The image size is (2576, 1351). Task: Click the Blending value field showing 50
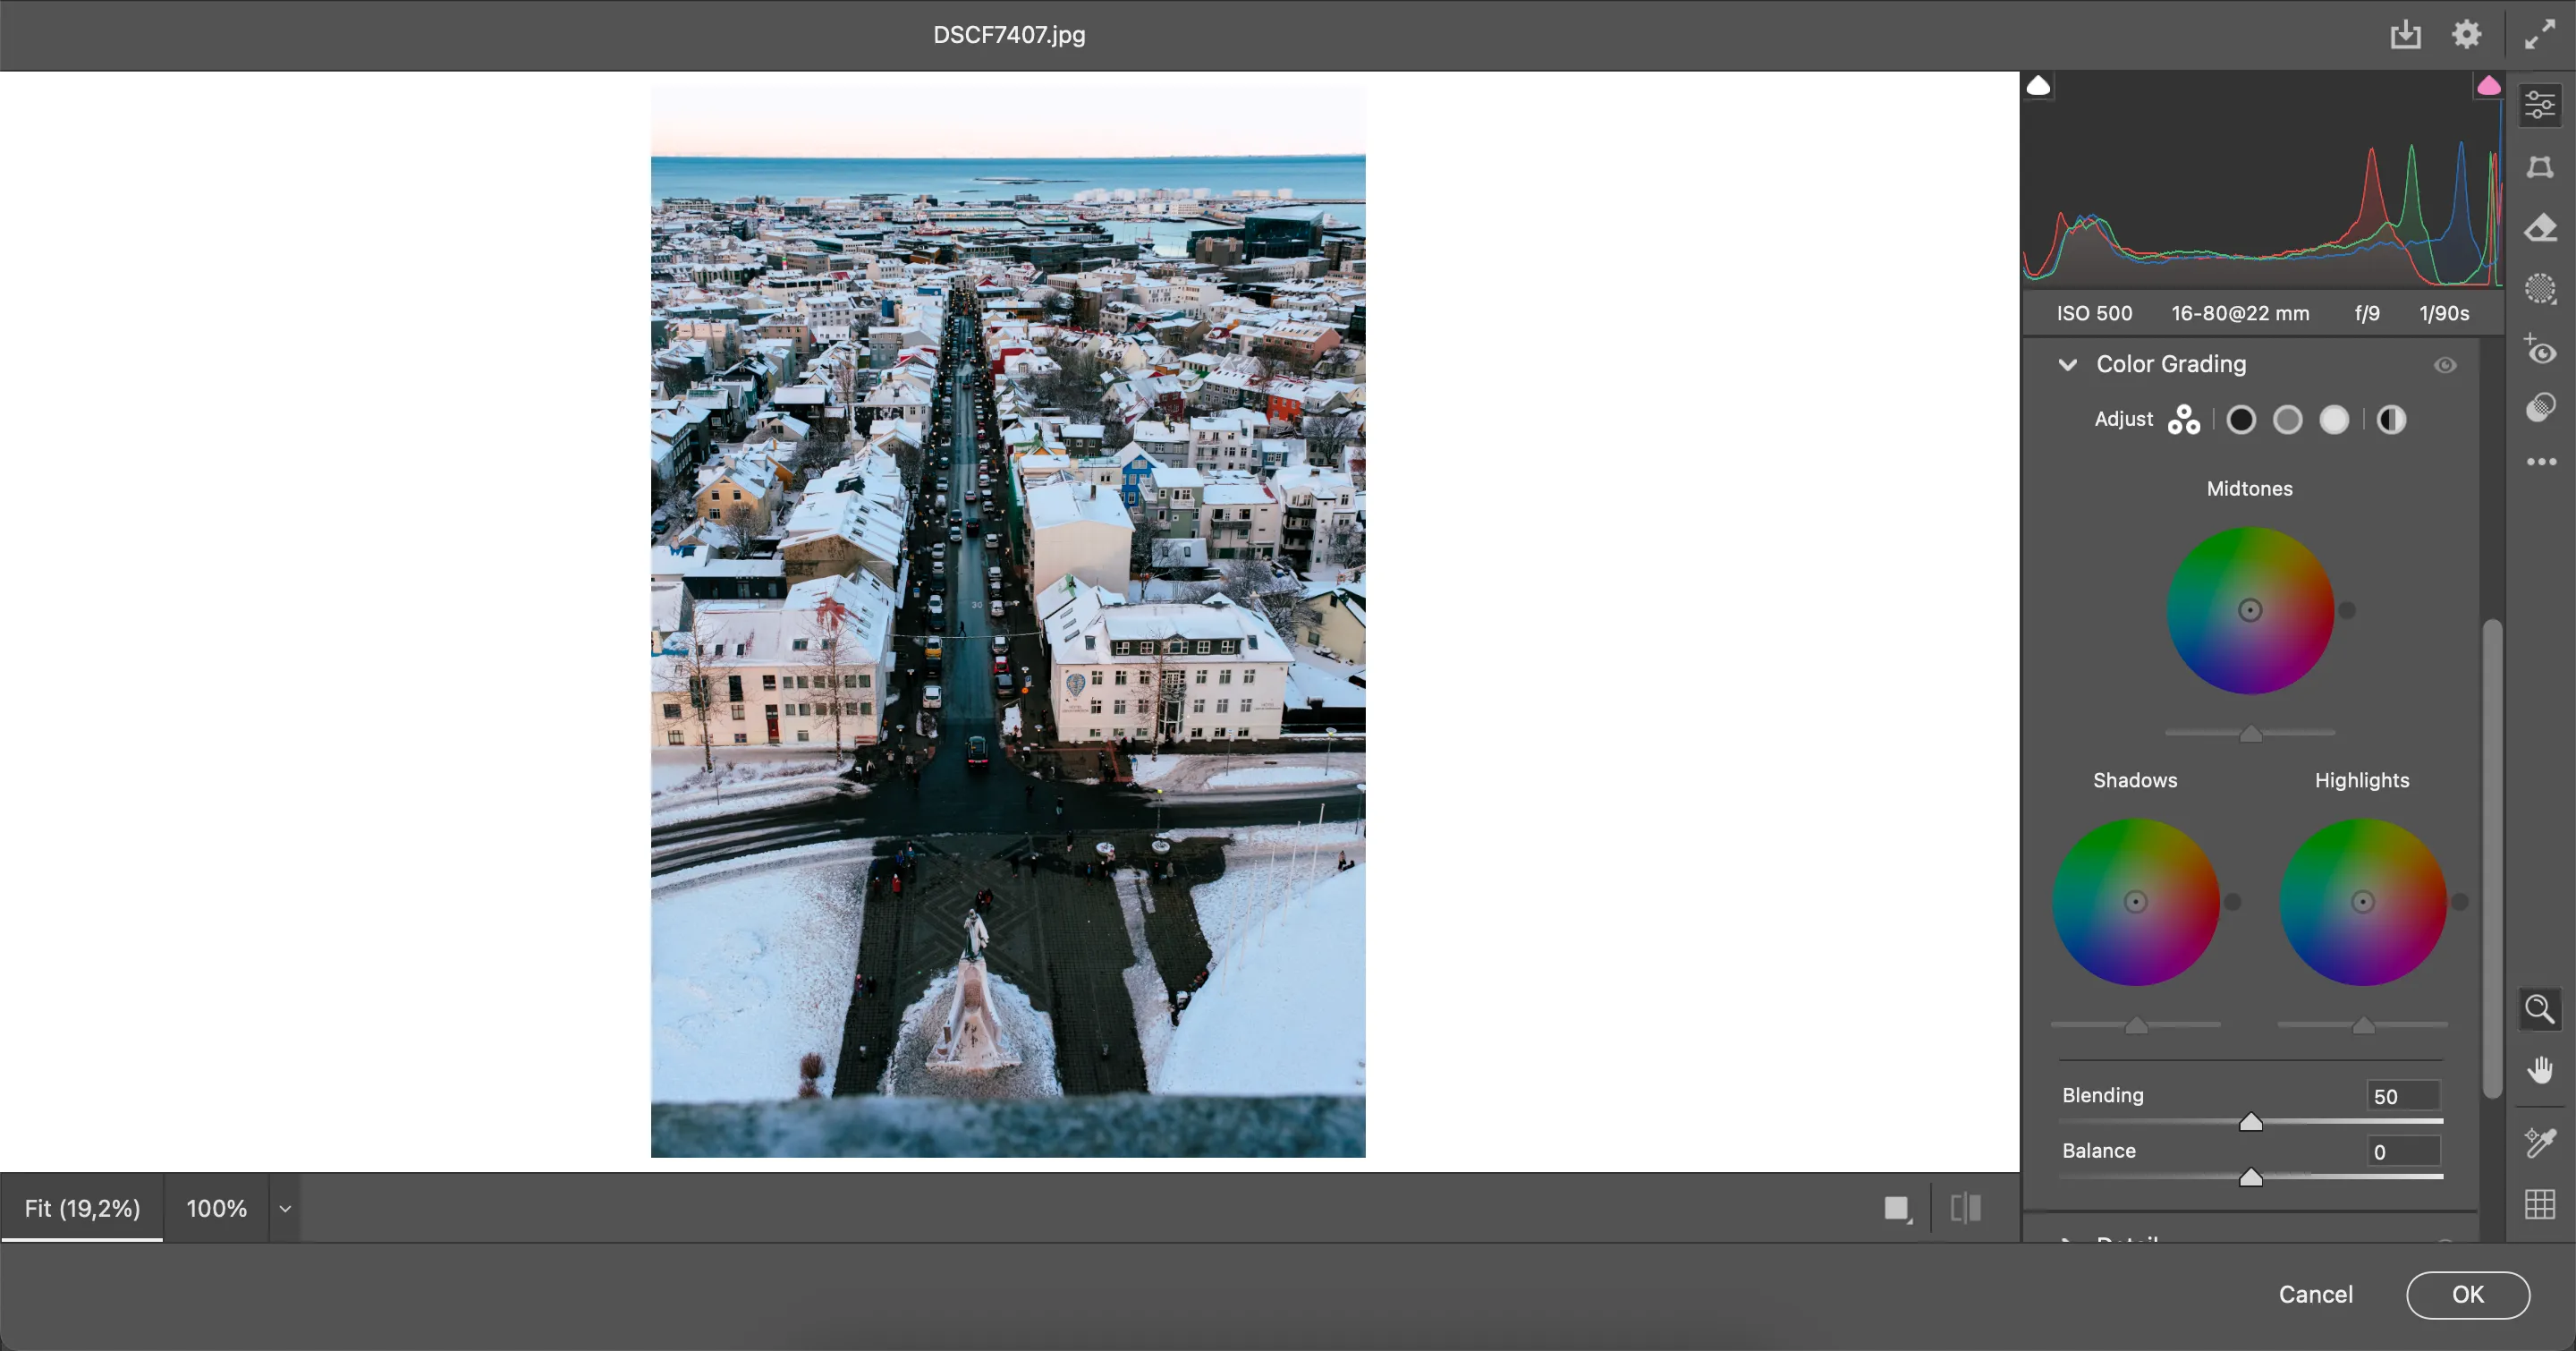2401,1096
